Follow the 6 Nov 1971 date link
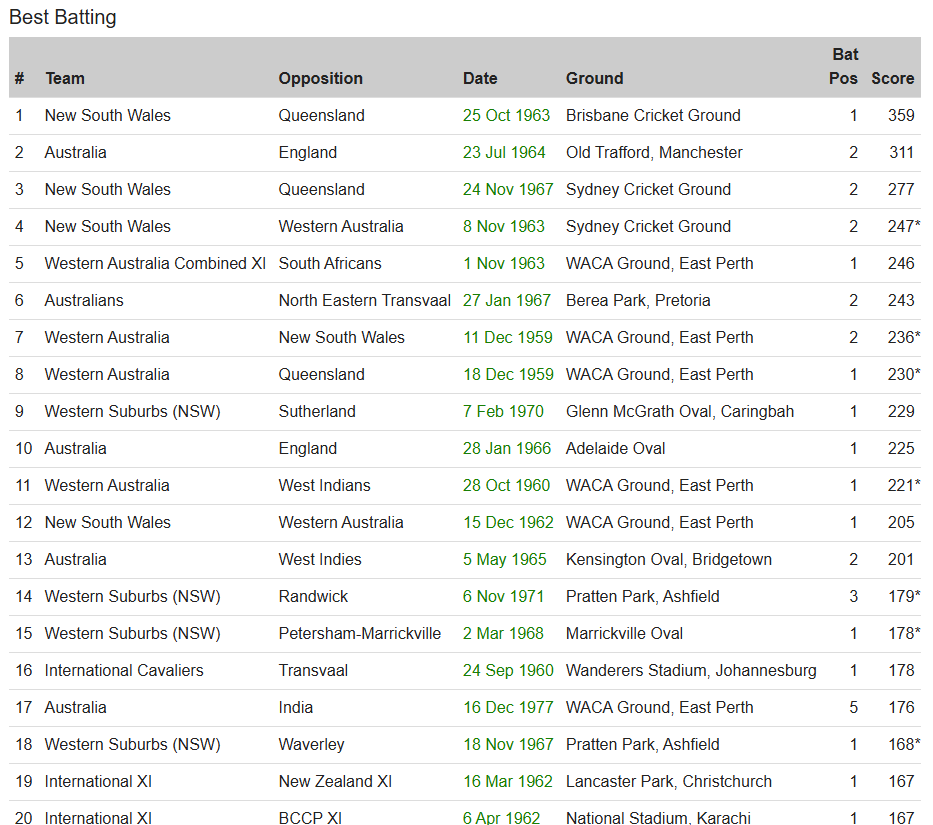Image resolution: width=933 pixels, height=825 pixels. 503,596
